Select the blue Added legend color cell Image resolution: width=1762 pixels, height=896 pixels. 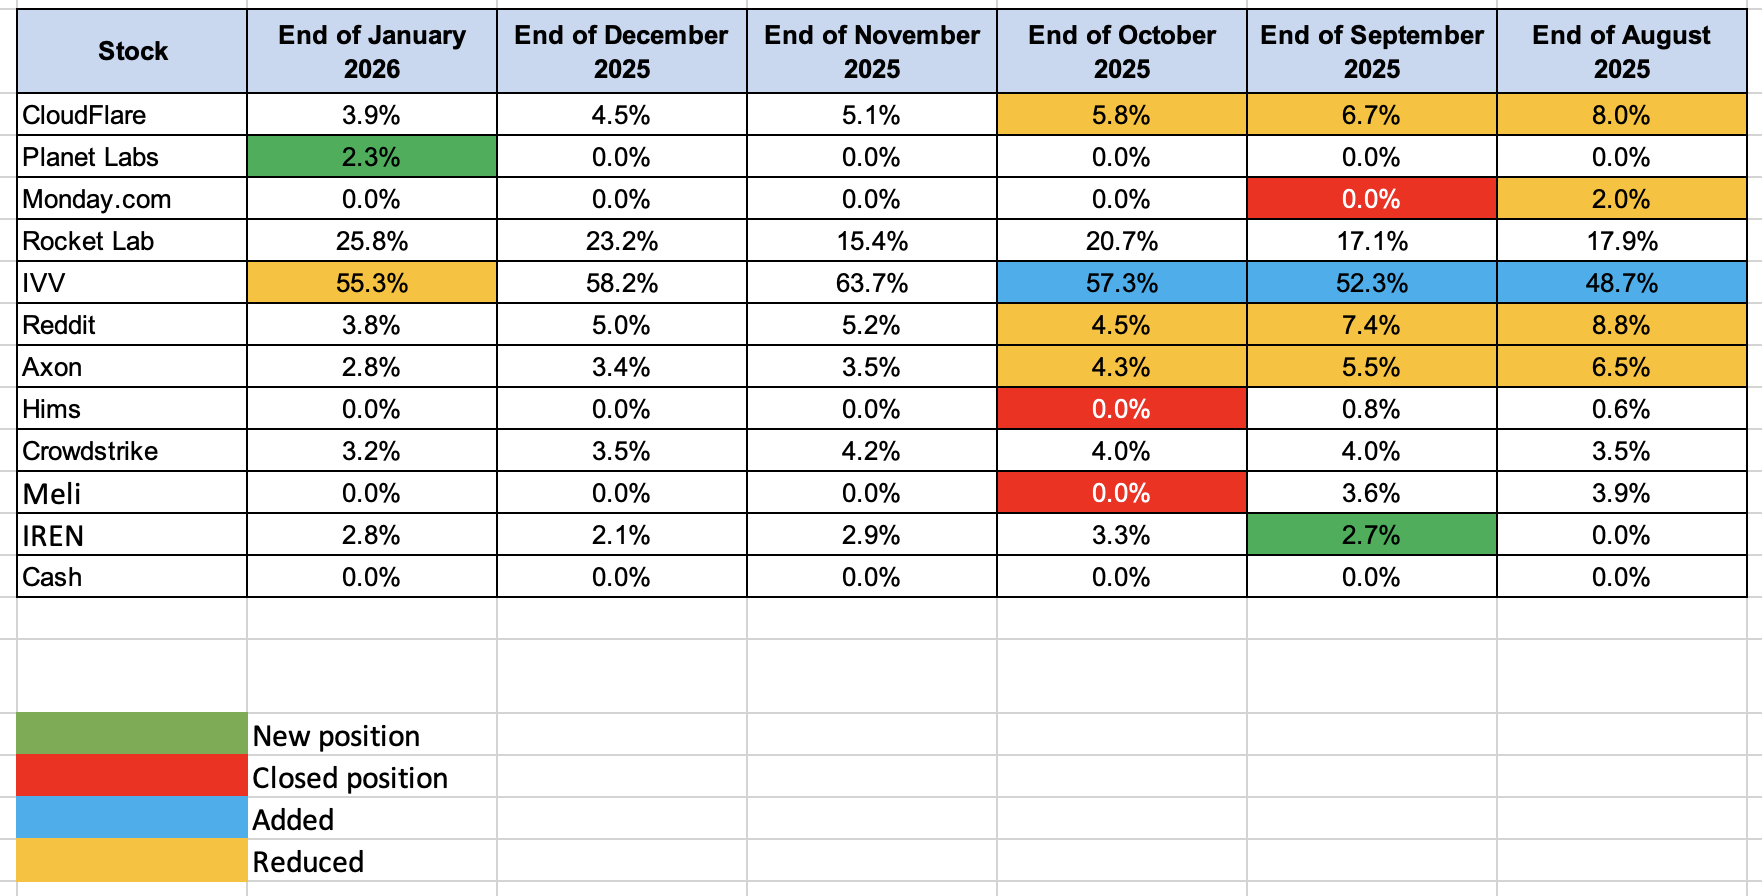132,818
